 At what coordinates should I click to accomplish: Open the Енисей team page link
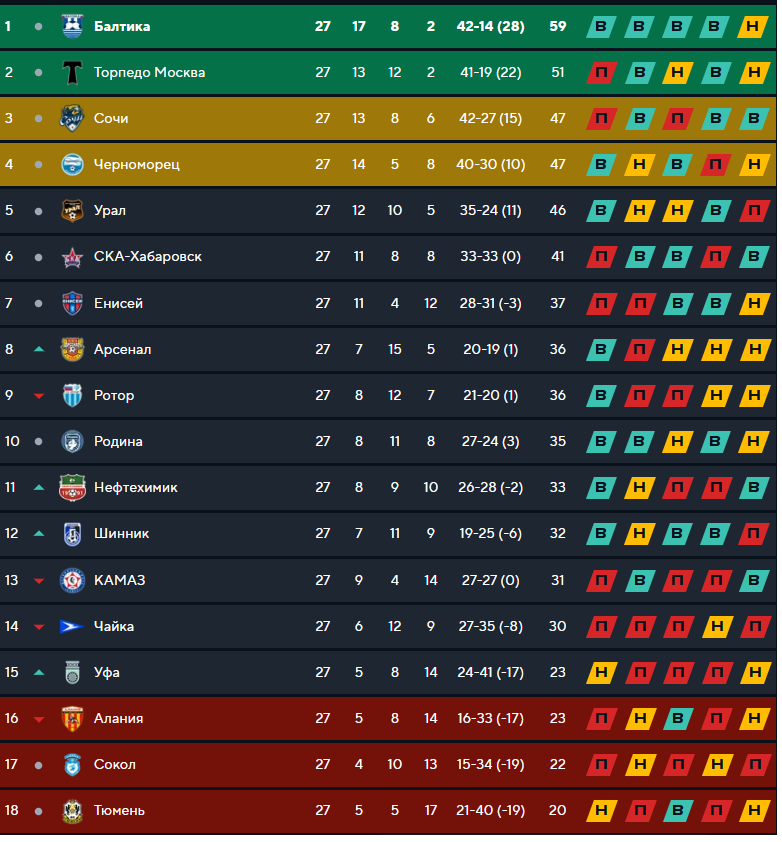[118, 303]
